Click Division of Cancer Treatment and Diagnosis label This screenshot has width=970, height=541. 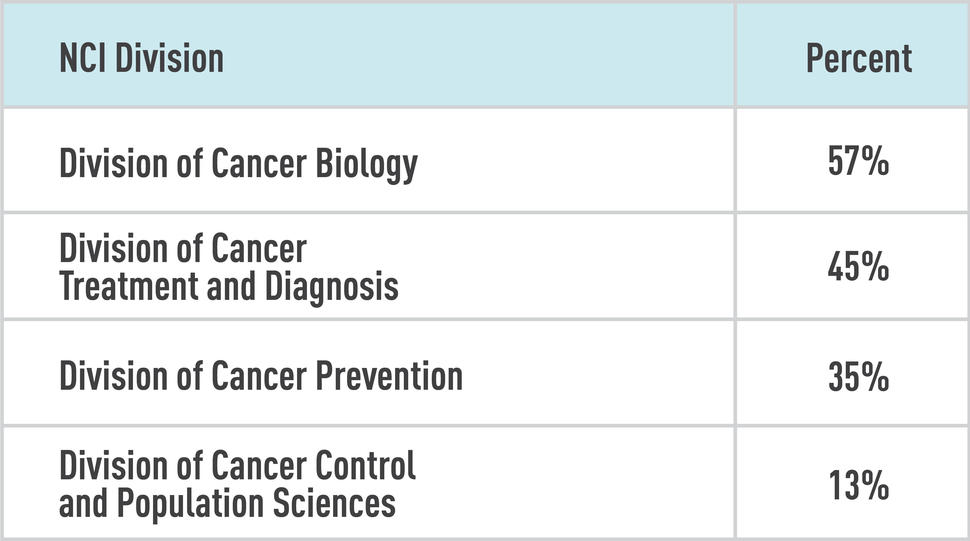point(228,268)
